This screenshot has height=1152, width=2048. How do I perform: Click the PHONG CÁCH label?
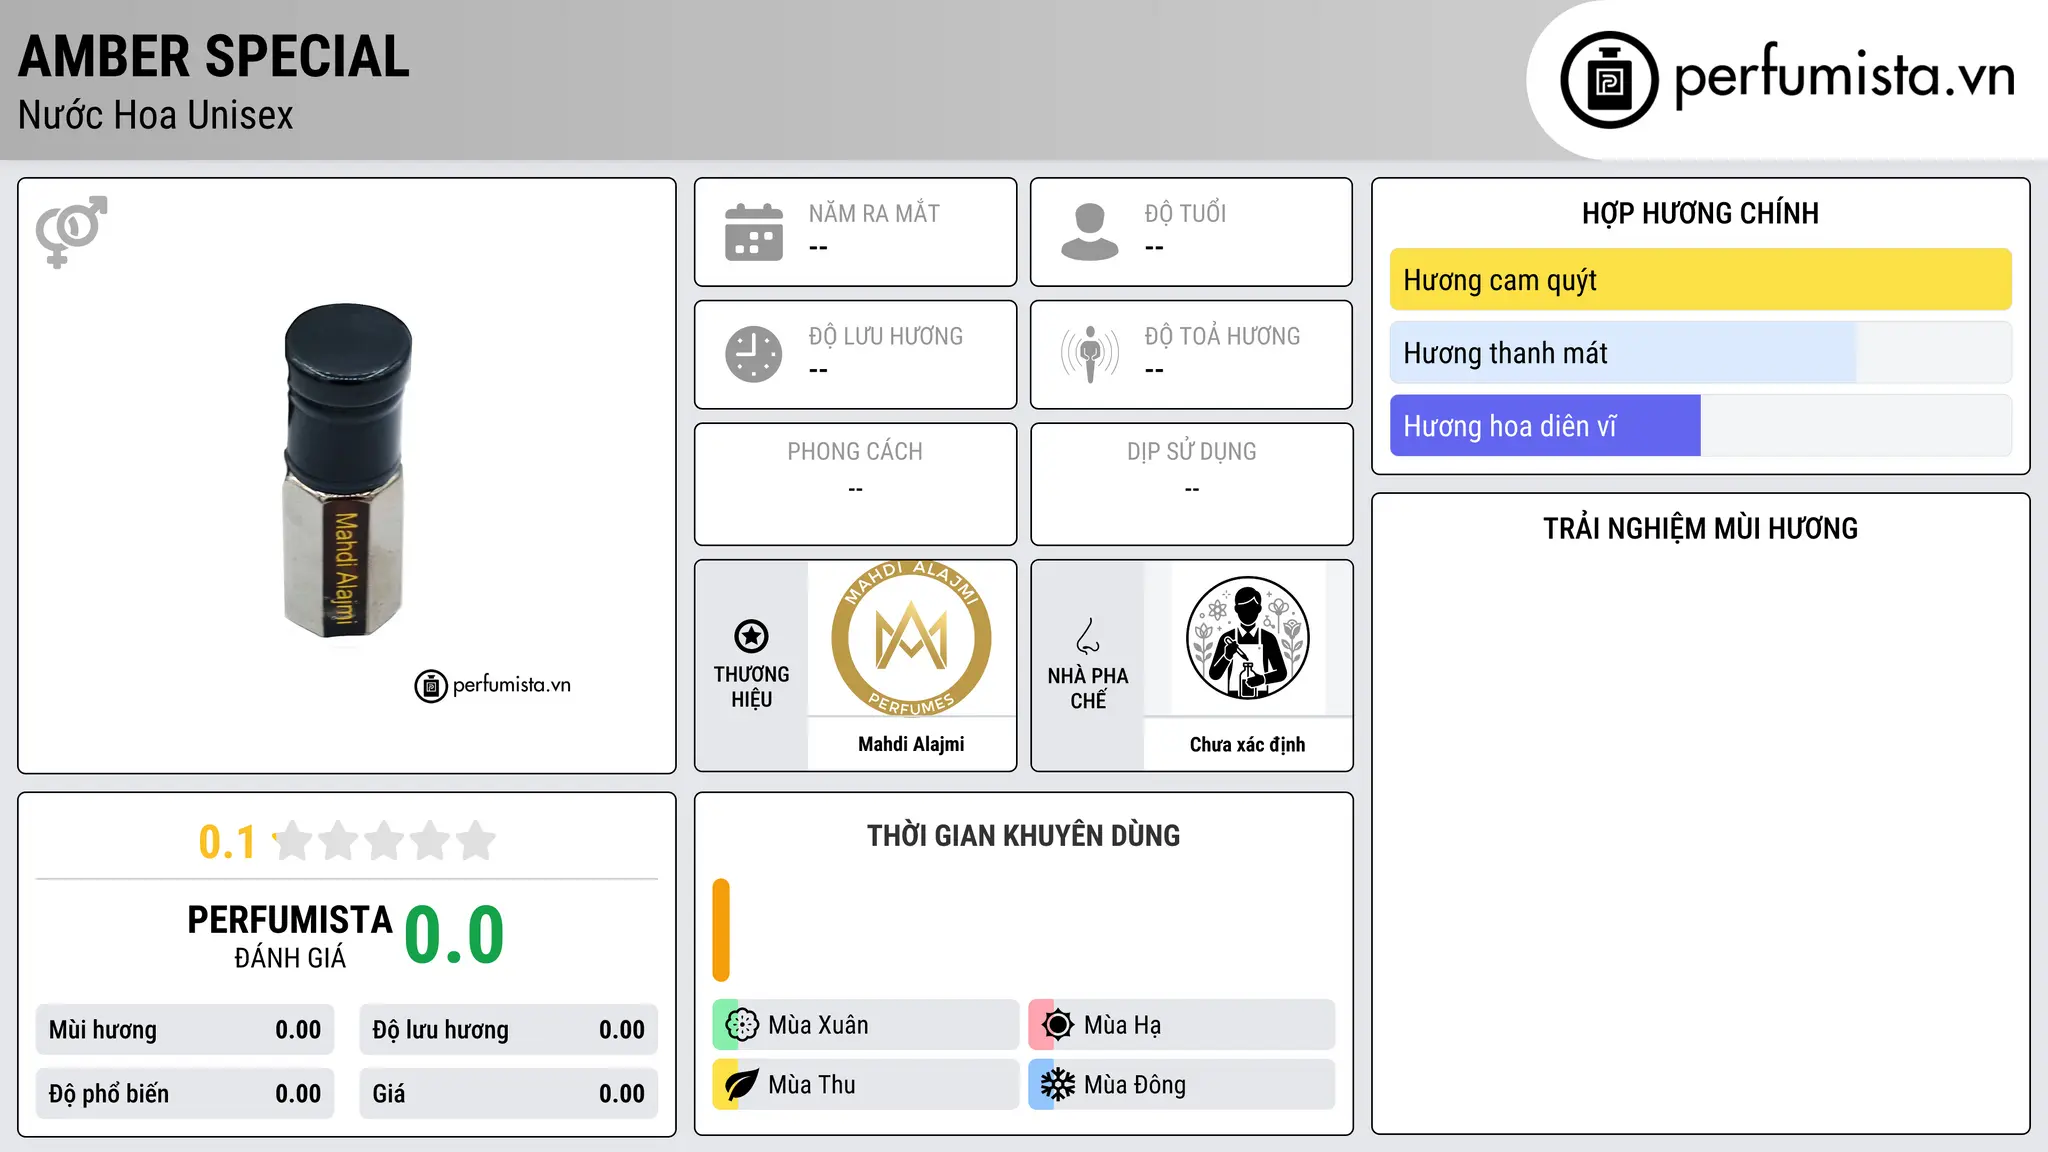tap(855, 452)
